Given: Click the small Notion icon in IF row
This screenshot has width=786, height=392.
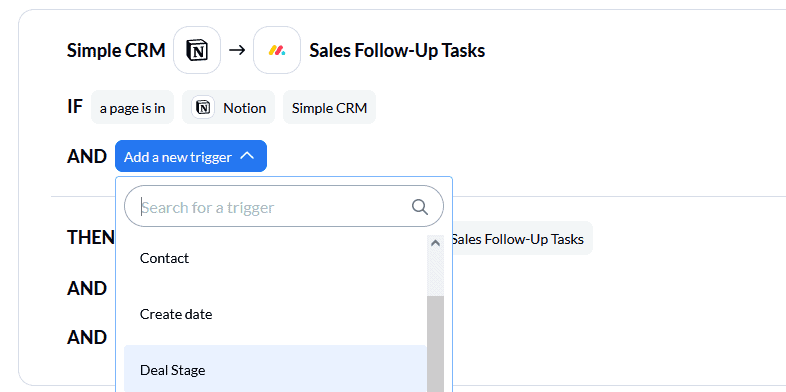Looking at the screenshot, I should click(203, 107).
